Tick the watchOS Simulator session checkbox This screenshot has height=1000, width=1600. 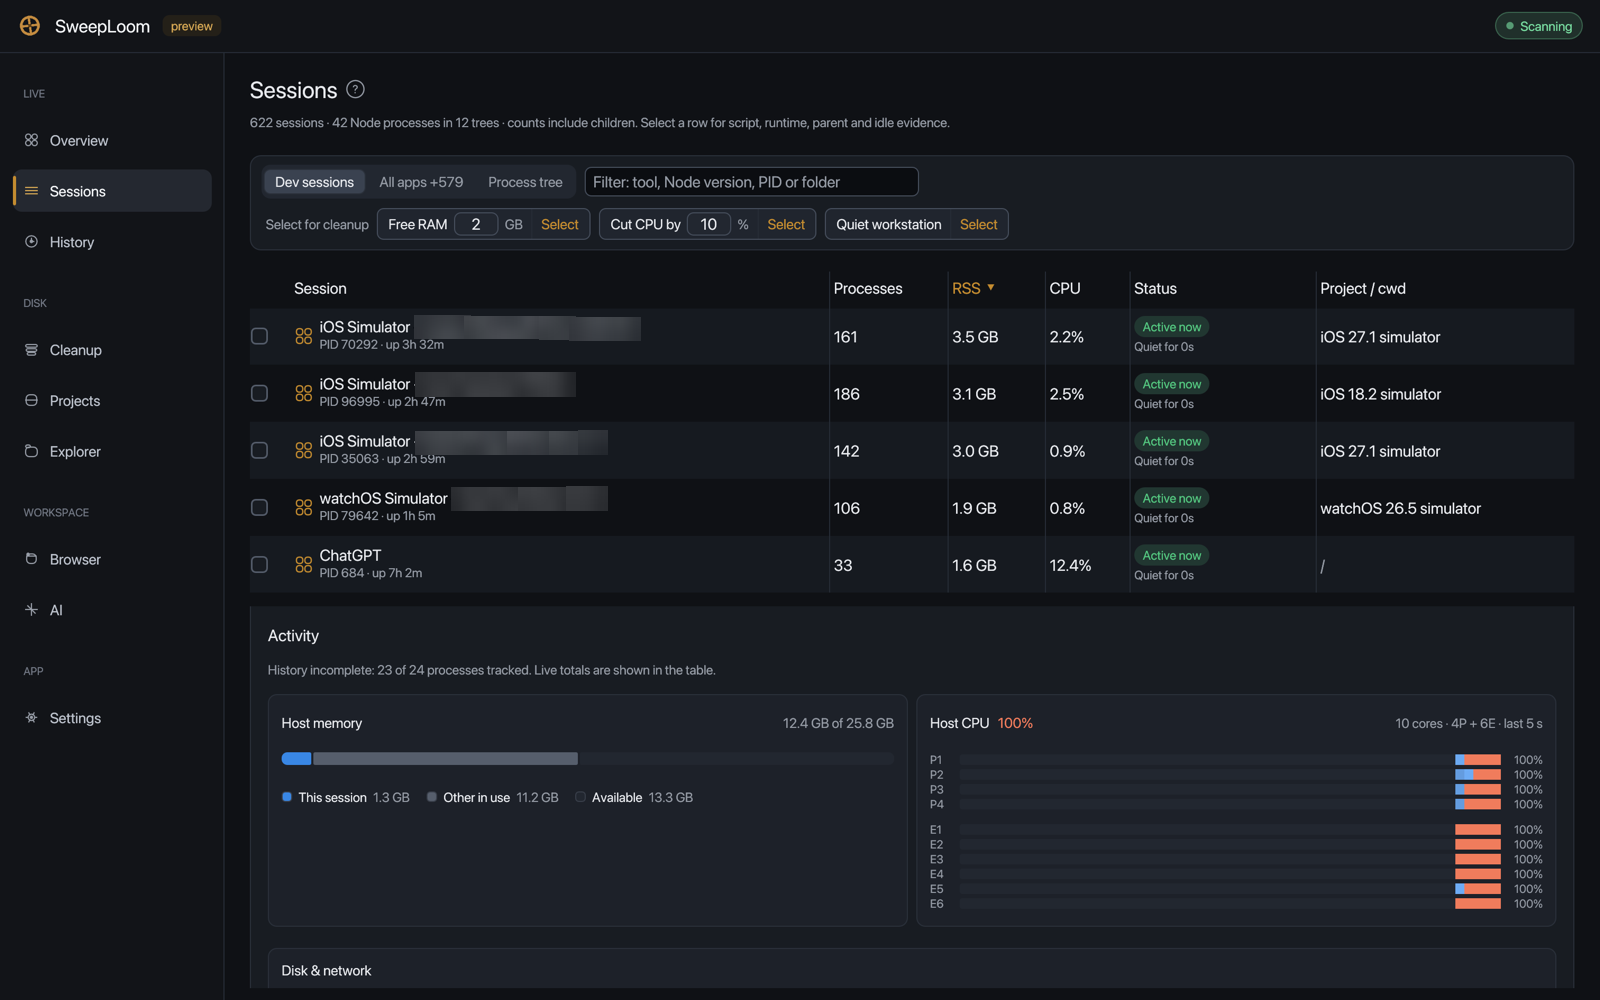(x=260, y=508)
